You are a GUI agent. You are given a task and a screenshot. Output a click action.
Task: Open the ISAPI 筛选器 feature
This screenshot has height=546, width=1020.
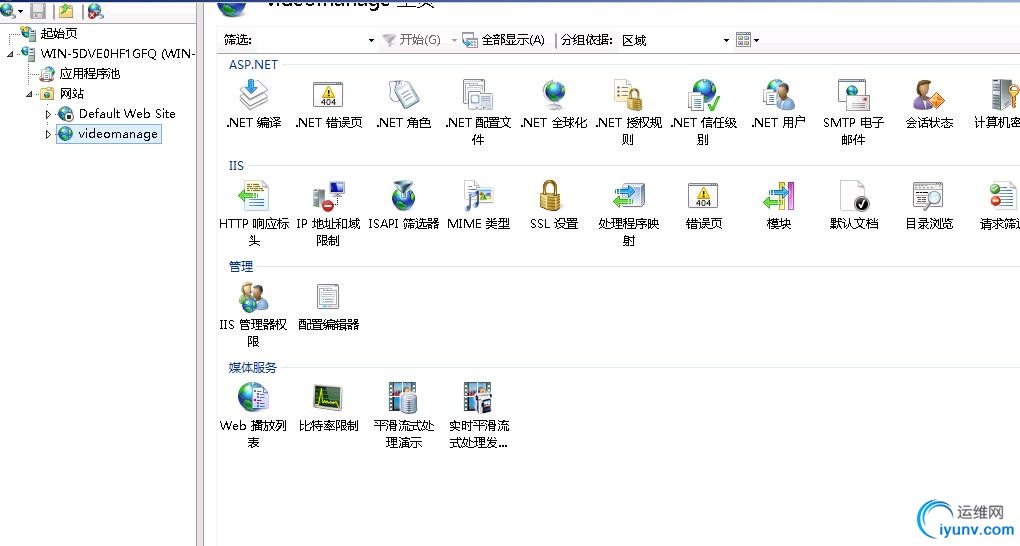pos(403,206)
